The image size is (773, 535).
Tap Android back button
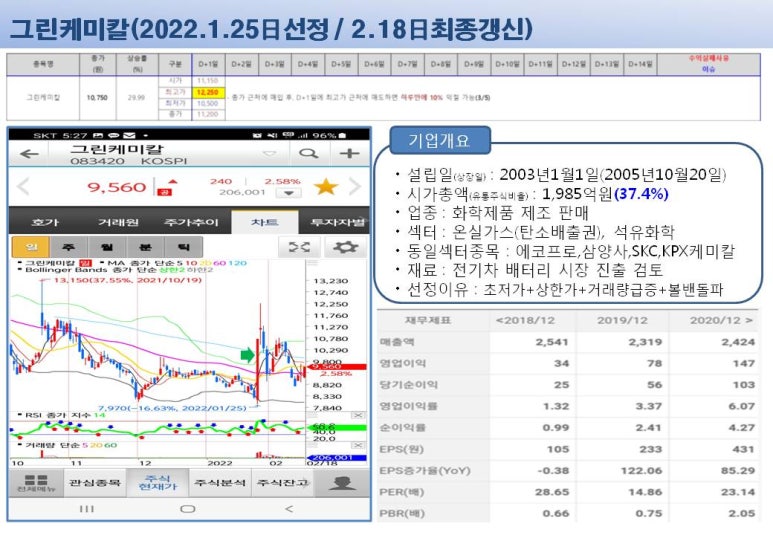289,509
